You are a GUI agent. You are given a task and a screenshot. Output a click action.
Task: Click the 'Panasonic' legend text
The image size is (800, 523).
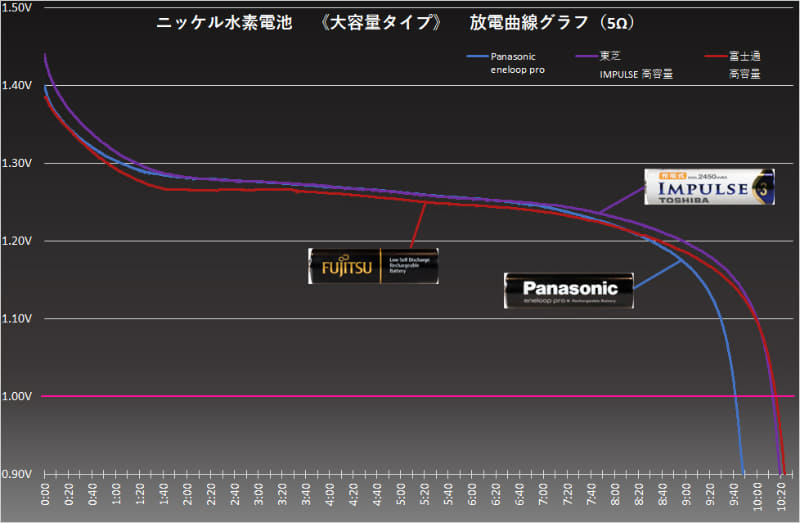coord(513,57)
